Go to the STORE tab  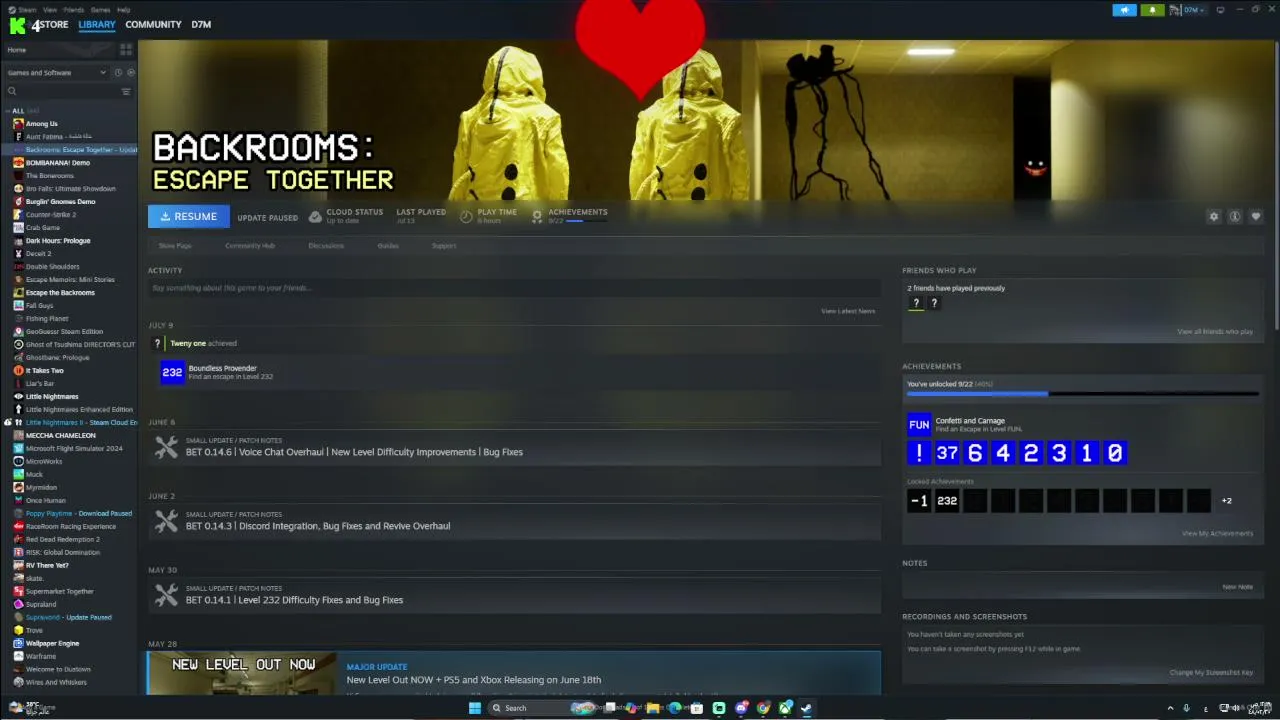[x=55, y=24]
